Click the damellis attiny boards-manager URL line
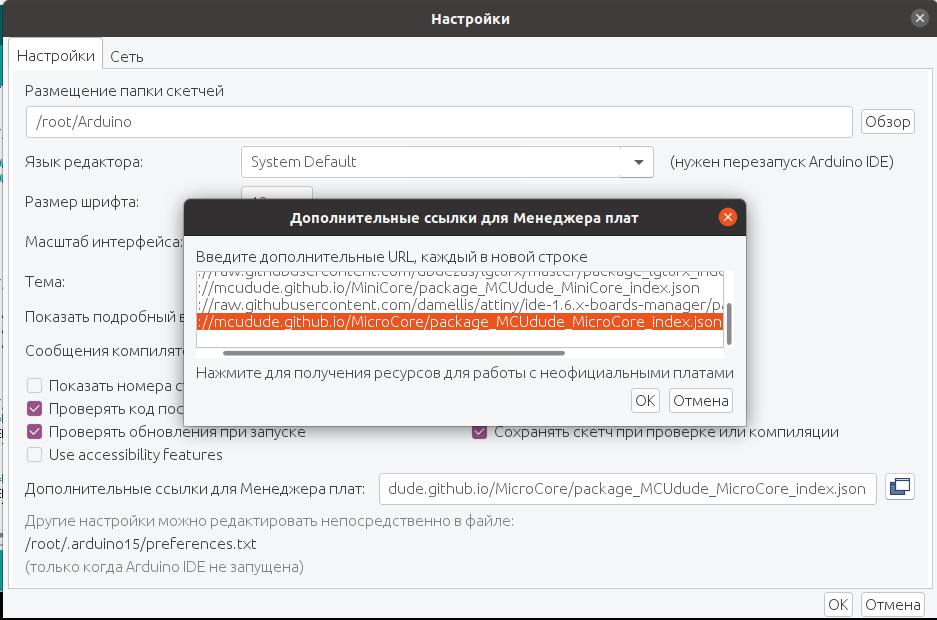937x620 pixels. click(460, 305)
